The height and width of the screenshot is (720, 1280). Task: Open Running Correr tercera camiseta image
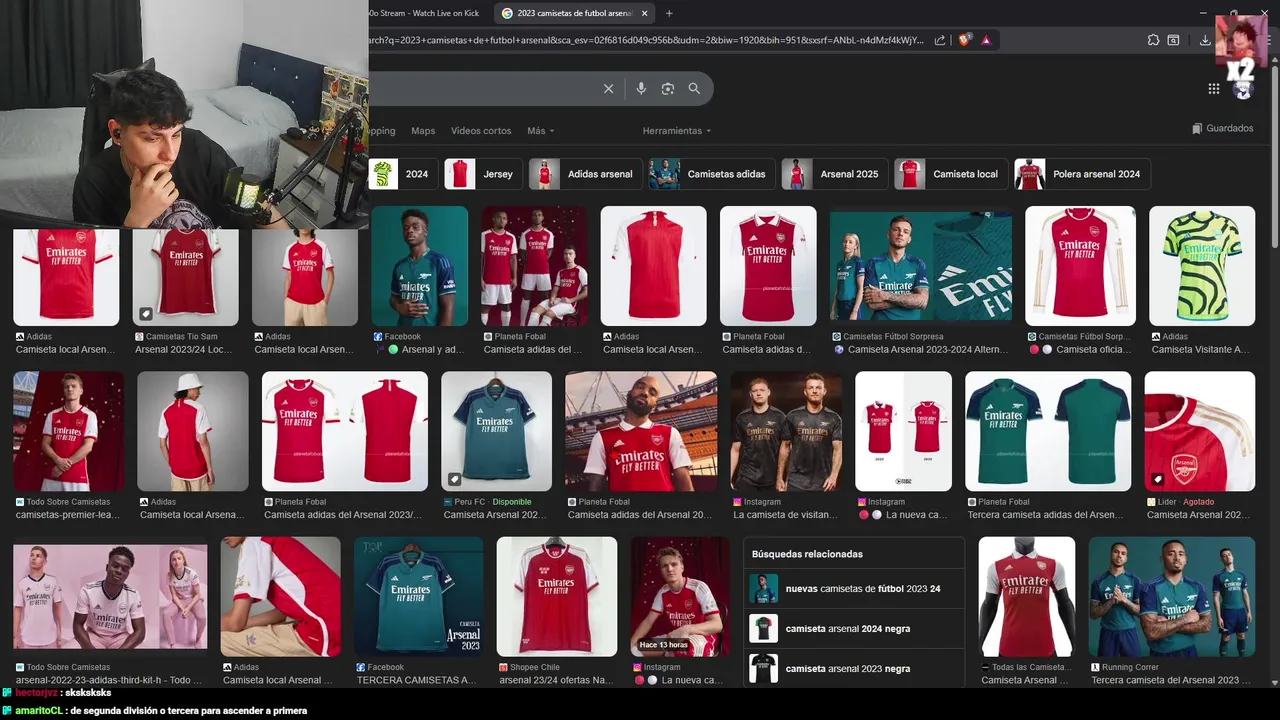pos(1172,596)
